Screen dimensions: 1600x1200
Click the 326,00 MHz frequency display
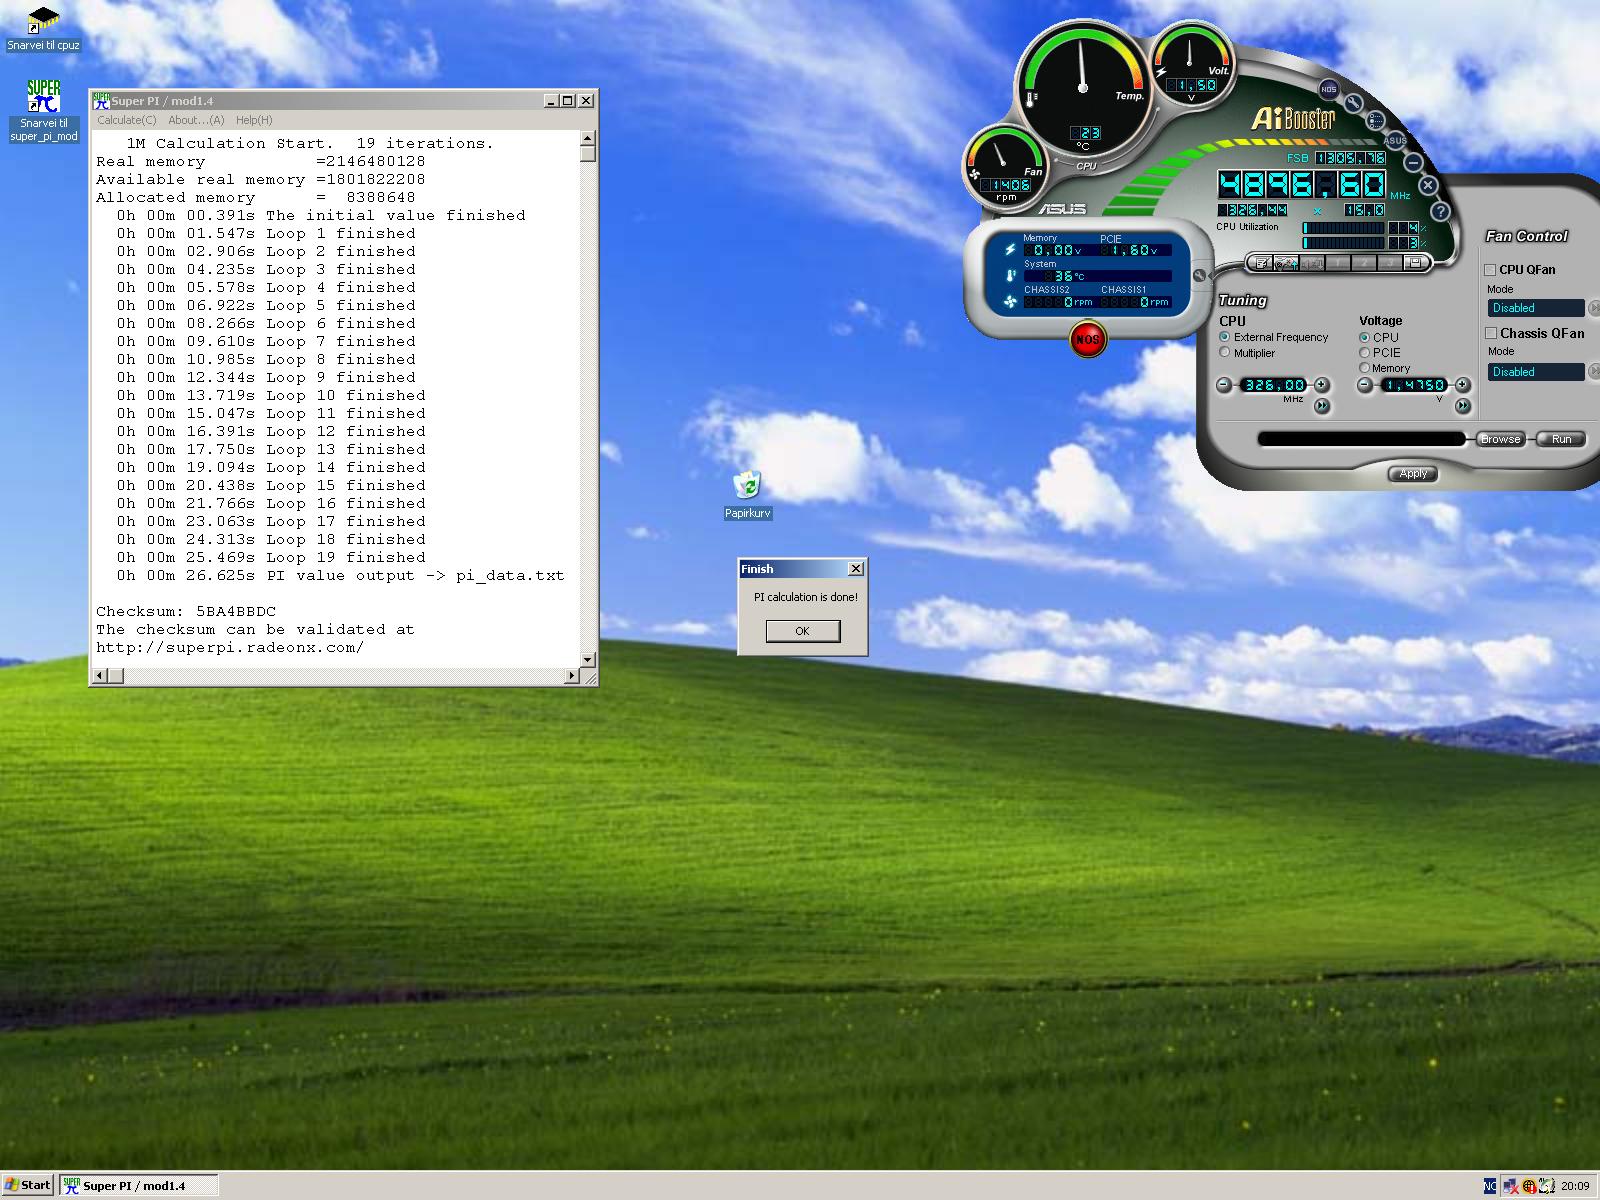point(1274,385)
